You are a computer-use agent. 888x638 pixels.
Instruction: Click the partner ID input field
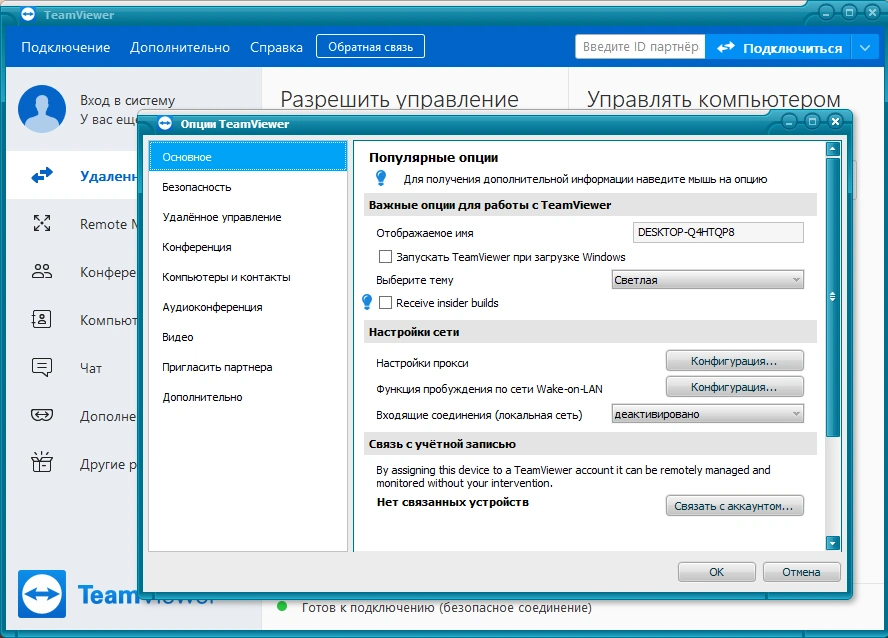click(x=640, y=46)
